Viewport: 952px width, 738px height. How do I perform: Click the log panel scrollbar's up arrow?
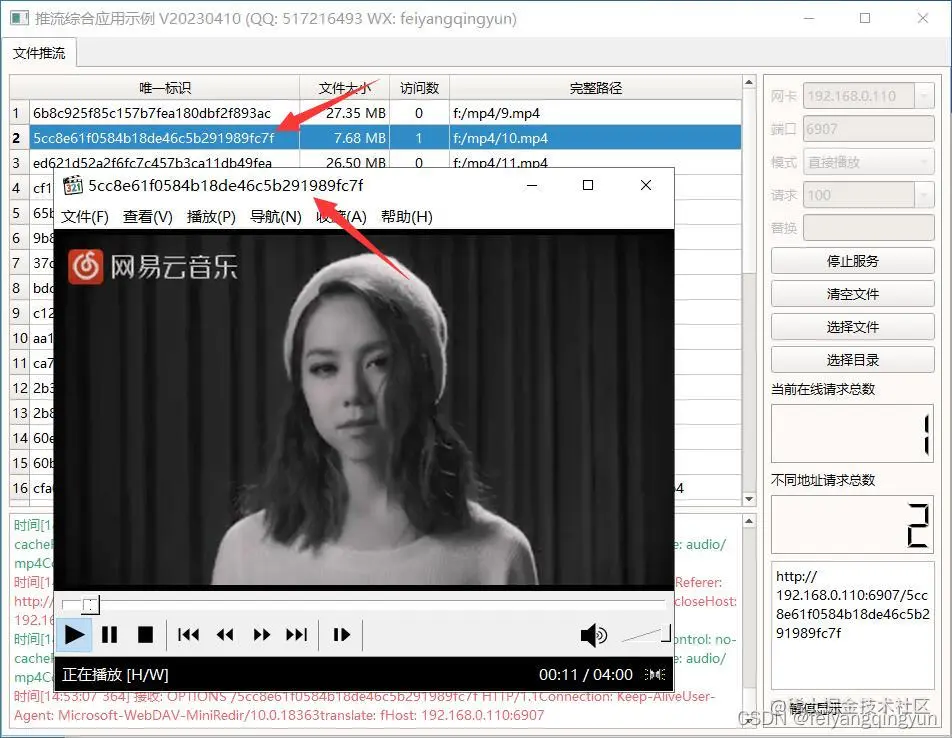[749, 521]
